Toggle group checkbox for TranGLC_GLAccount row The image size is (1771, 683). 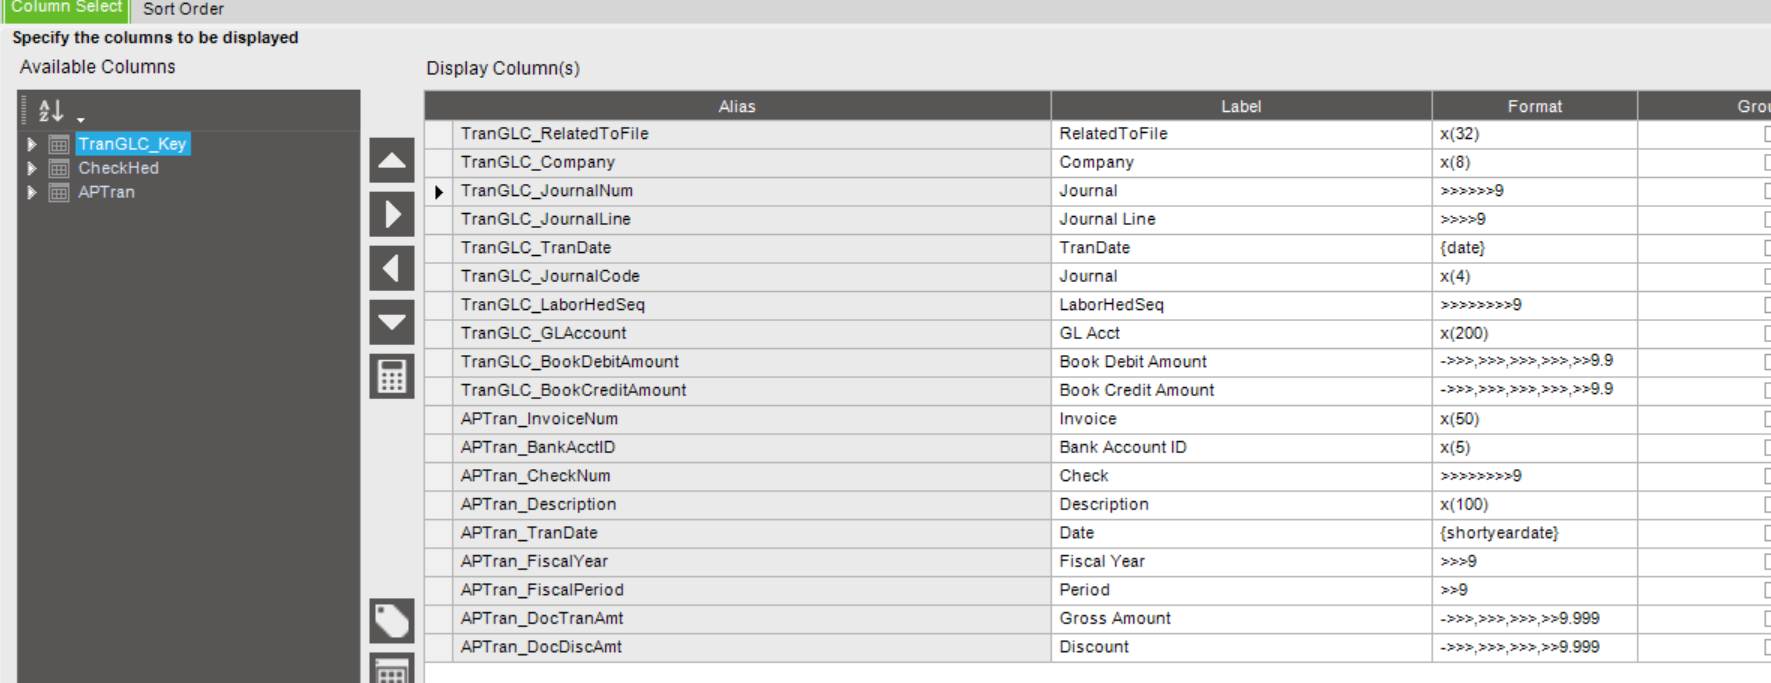pyautogui.click(x=1767, y=334)
